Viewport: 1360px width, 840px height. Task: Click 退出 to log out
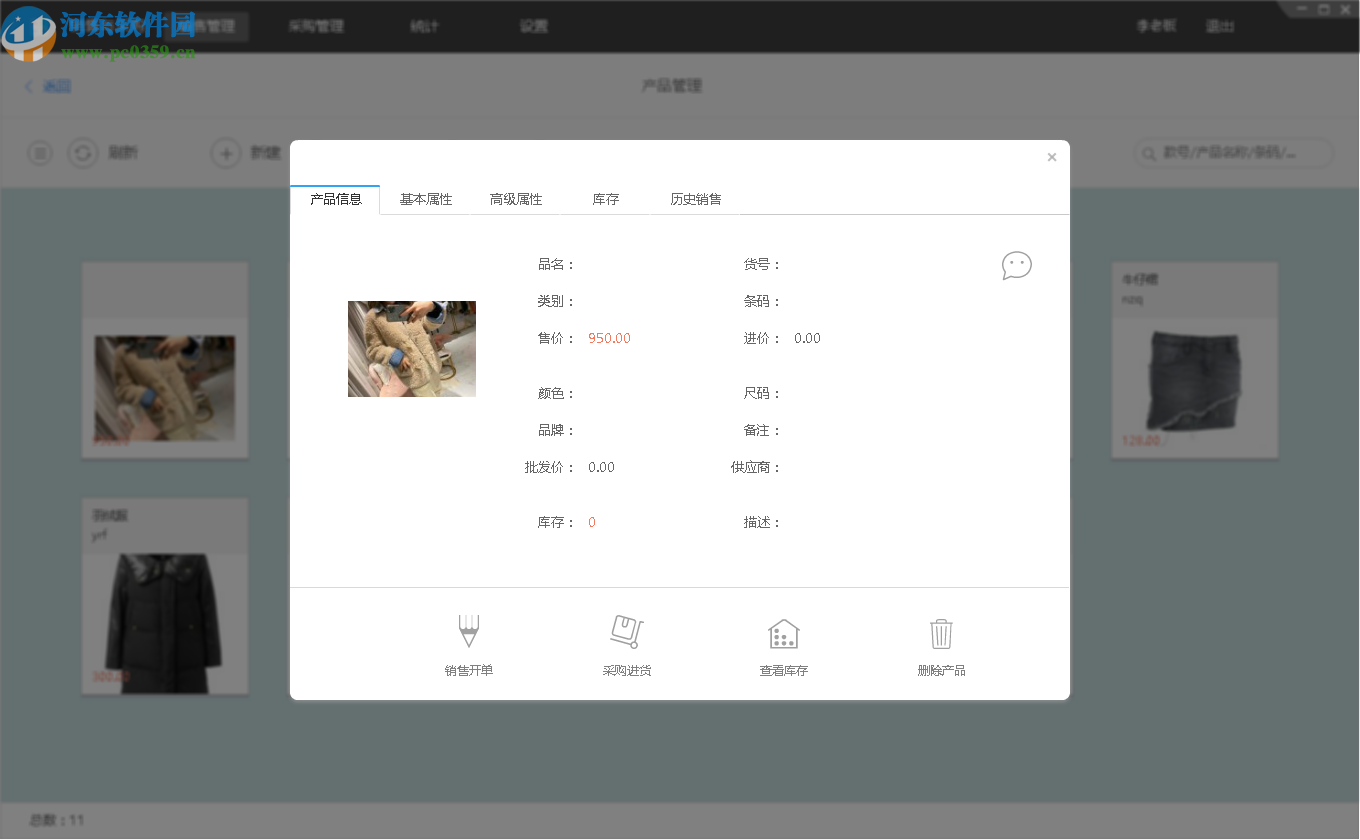coord(1220,26)
